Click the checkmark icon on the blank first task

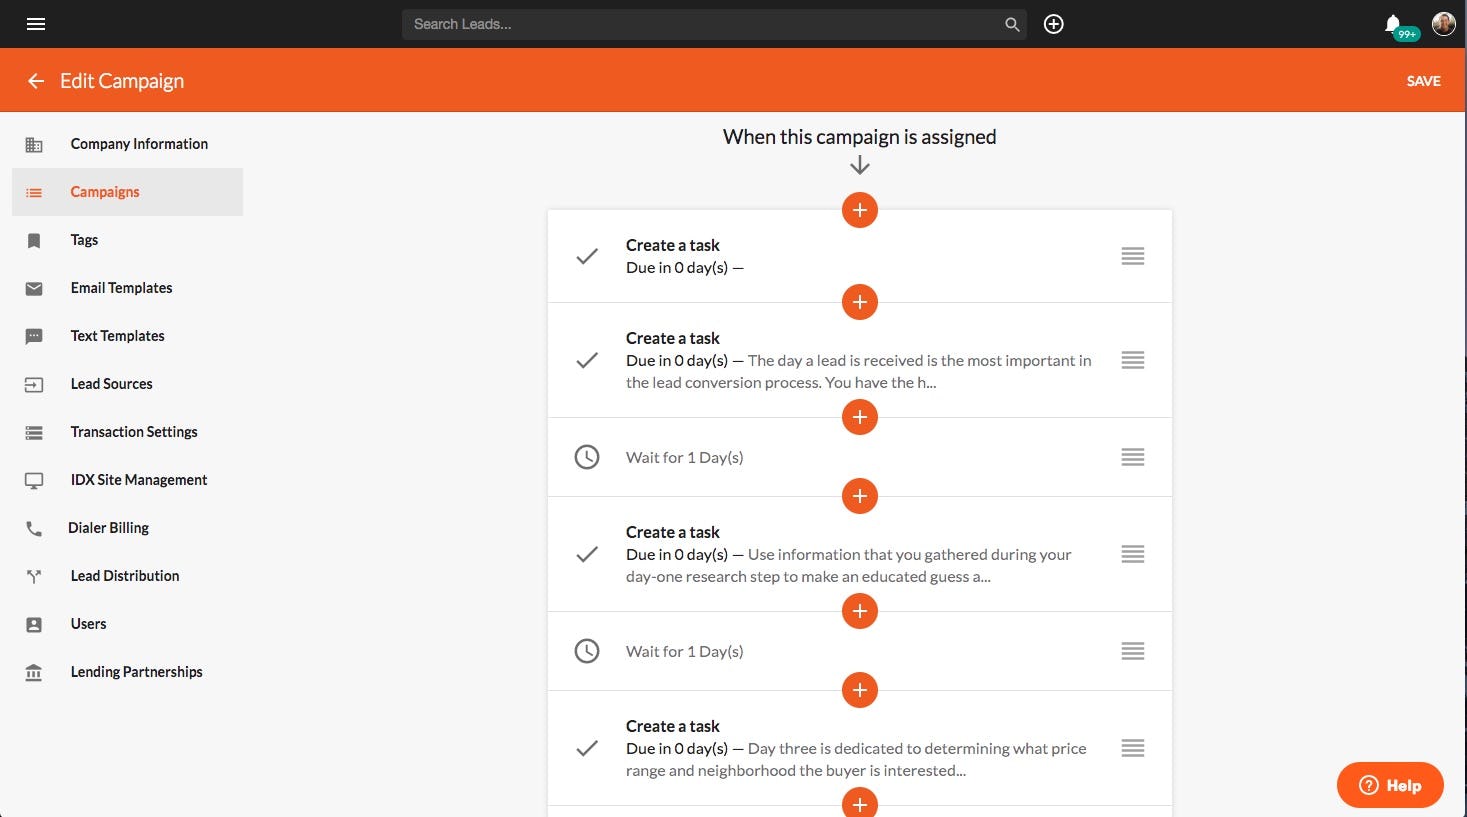click(587, 256)
